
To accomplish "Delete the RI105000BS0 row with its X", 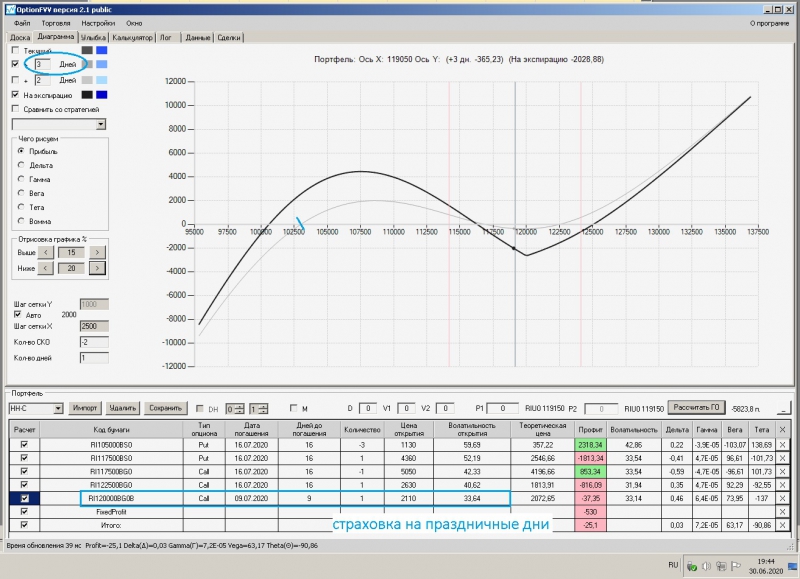I will 782,445.
